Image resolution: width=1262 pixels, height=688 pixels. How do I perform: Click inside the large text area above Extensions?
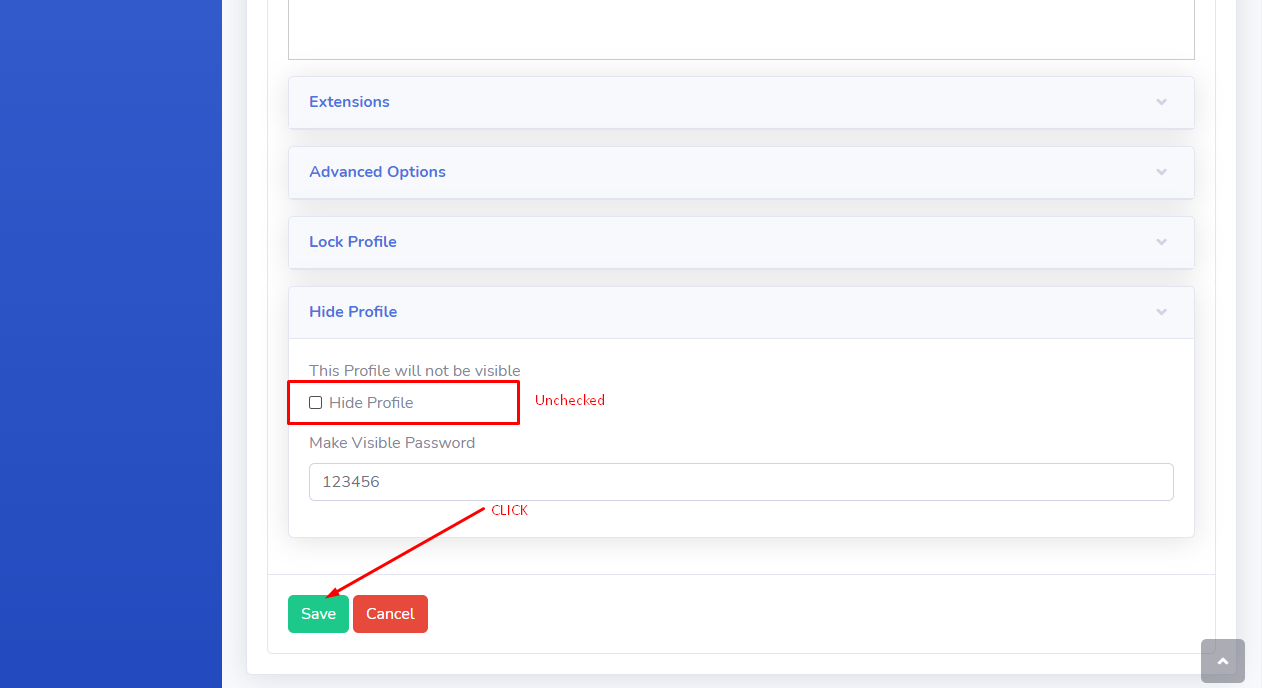tap(741, 30)
